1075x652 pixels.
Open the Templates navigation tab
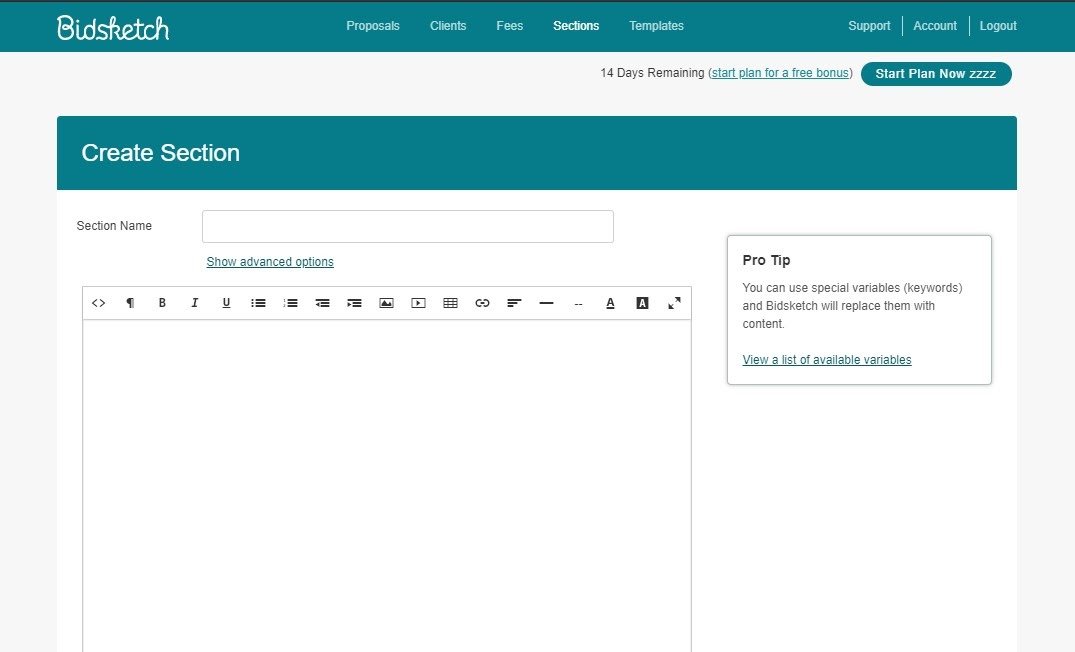(656, 26)
